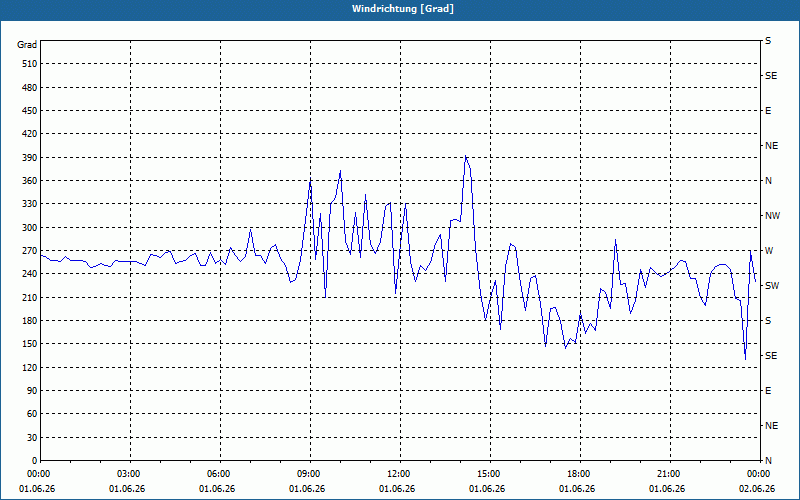The image size is (800, 500).
Task: Select the 240 left axis label
Action: click(x=30, y=274)
